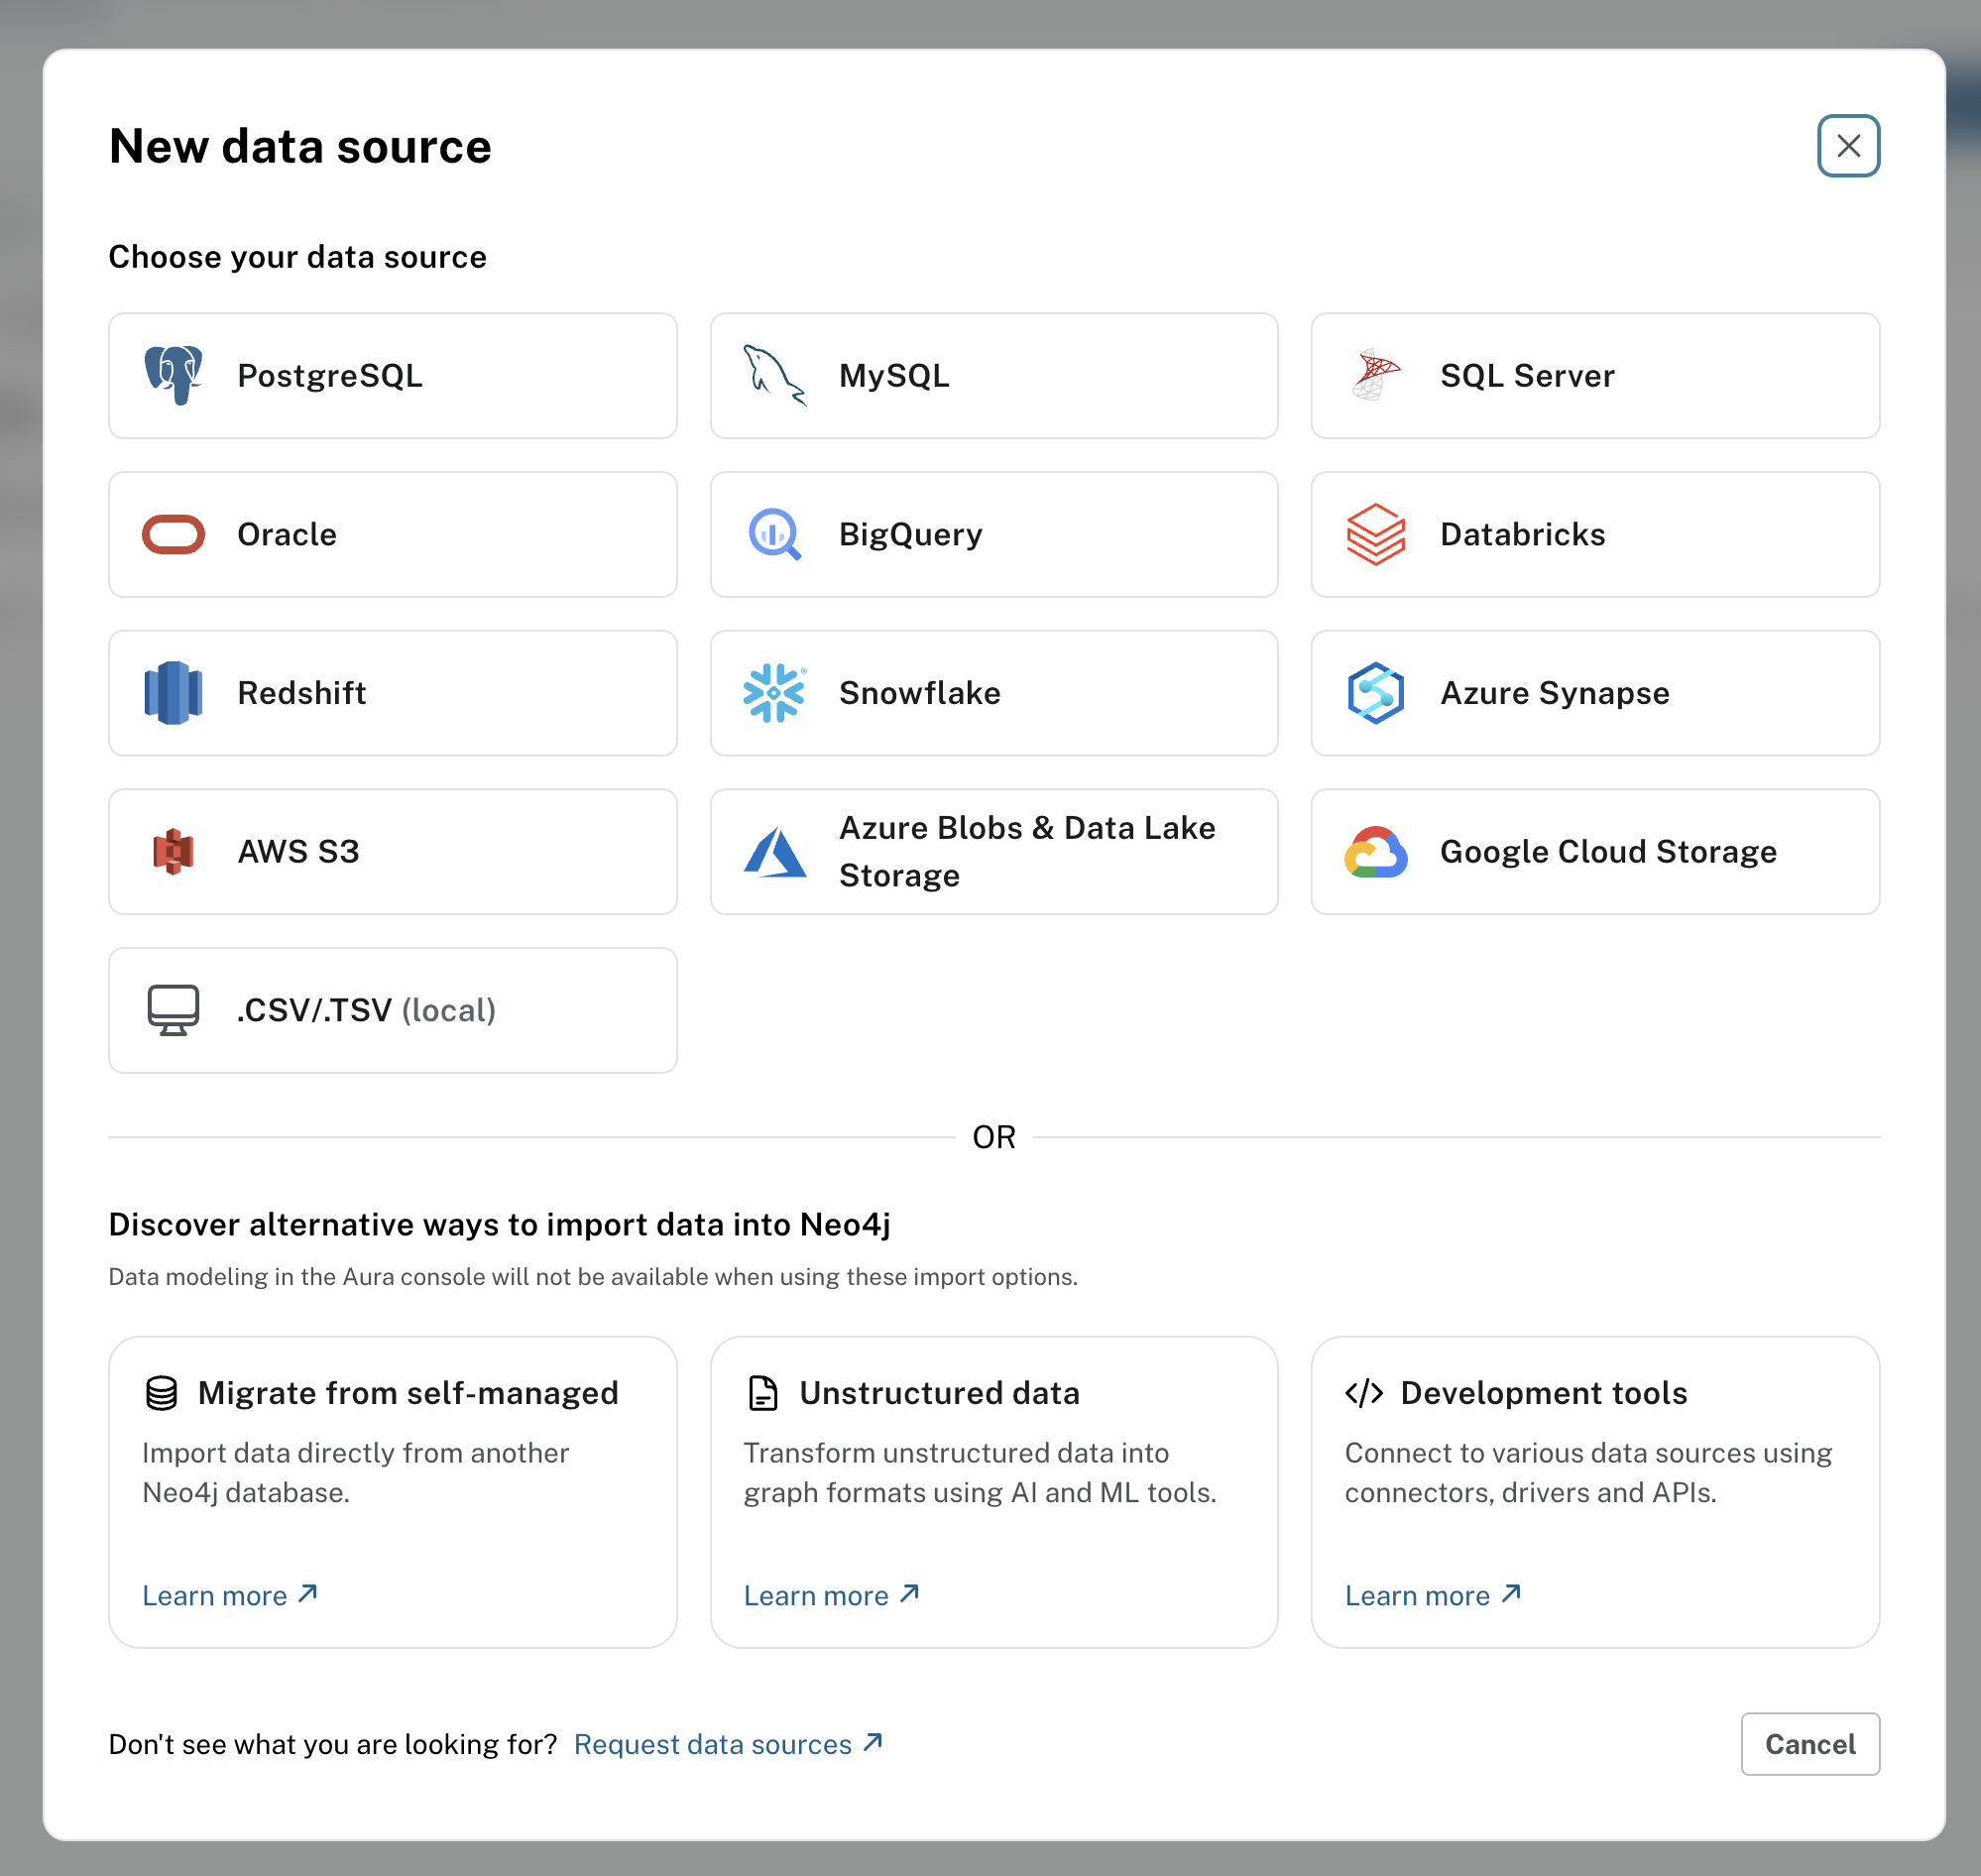Select Azure Blobs & Data Lake Storage
1981x1876 pixels.
tap(993, 851)
